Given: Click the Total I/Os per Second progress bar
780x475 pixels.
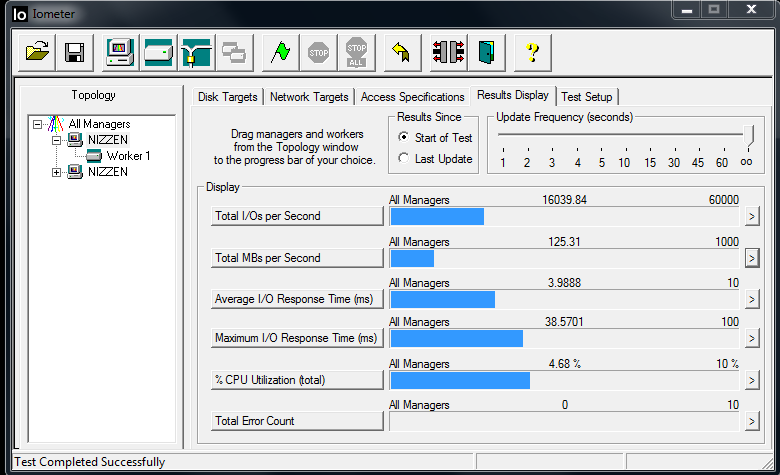Looking at the screenshot, I should [x=565, y=216].
